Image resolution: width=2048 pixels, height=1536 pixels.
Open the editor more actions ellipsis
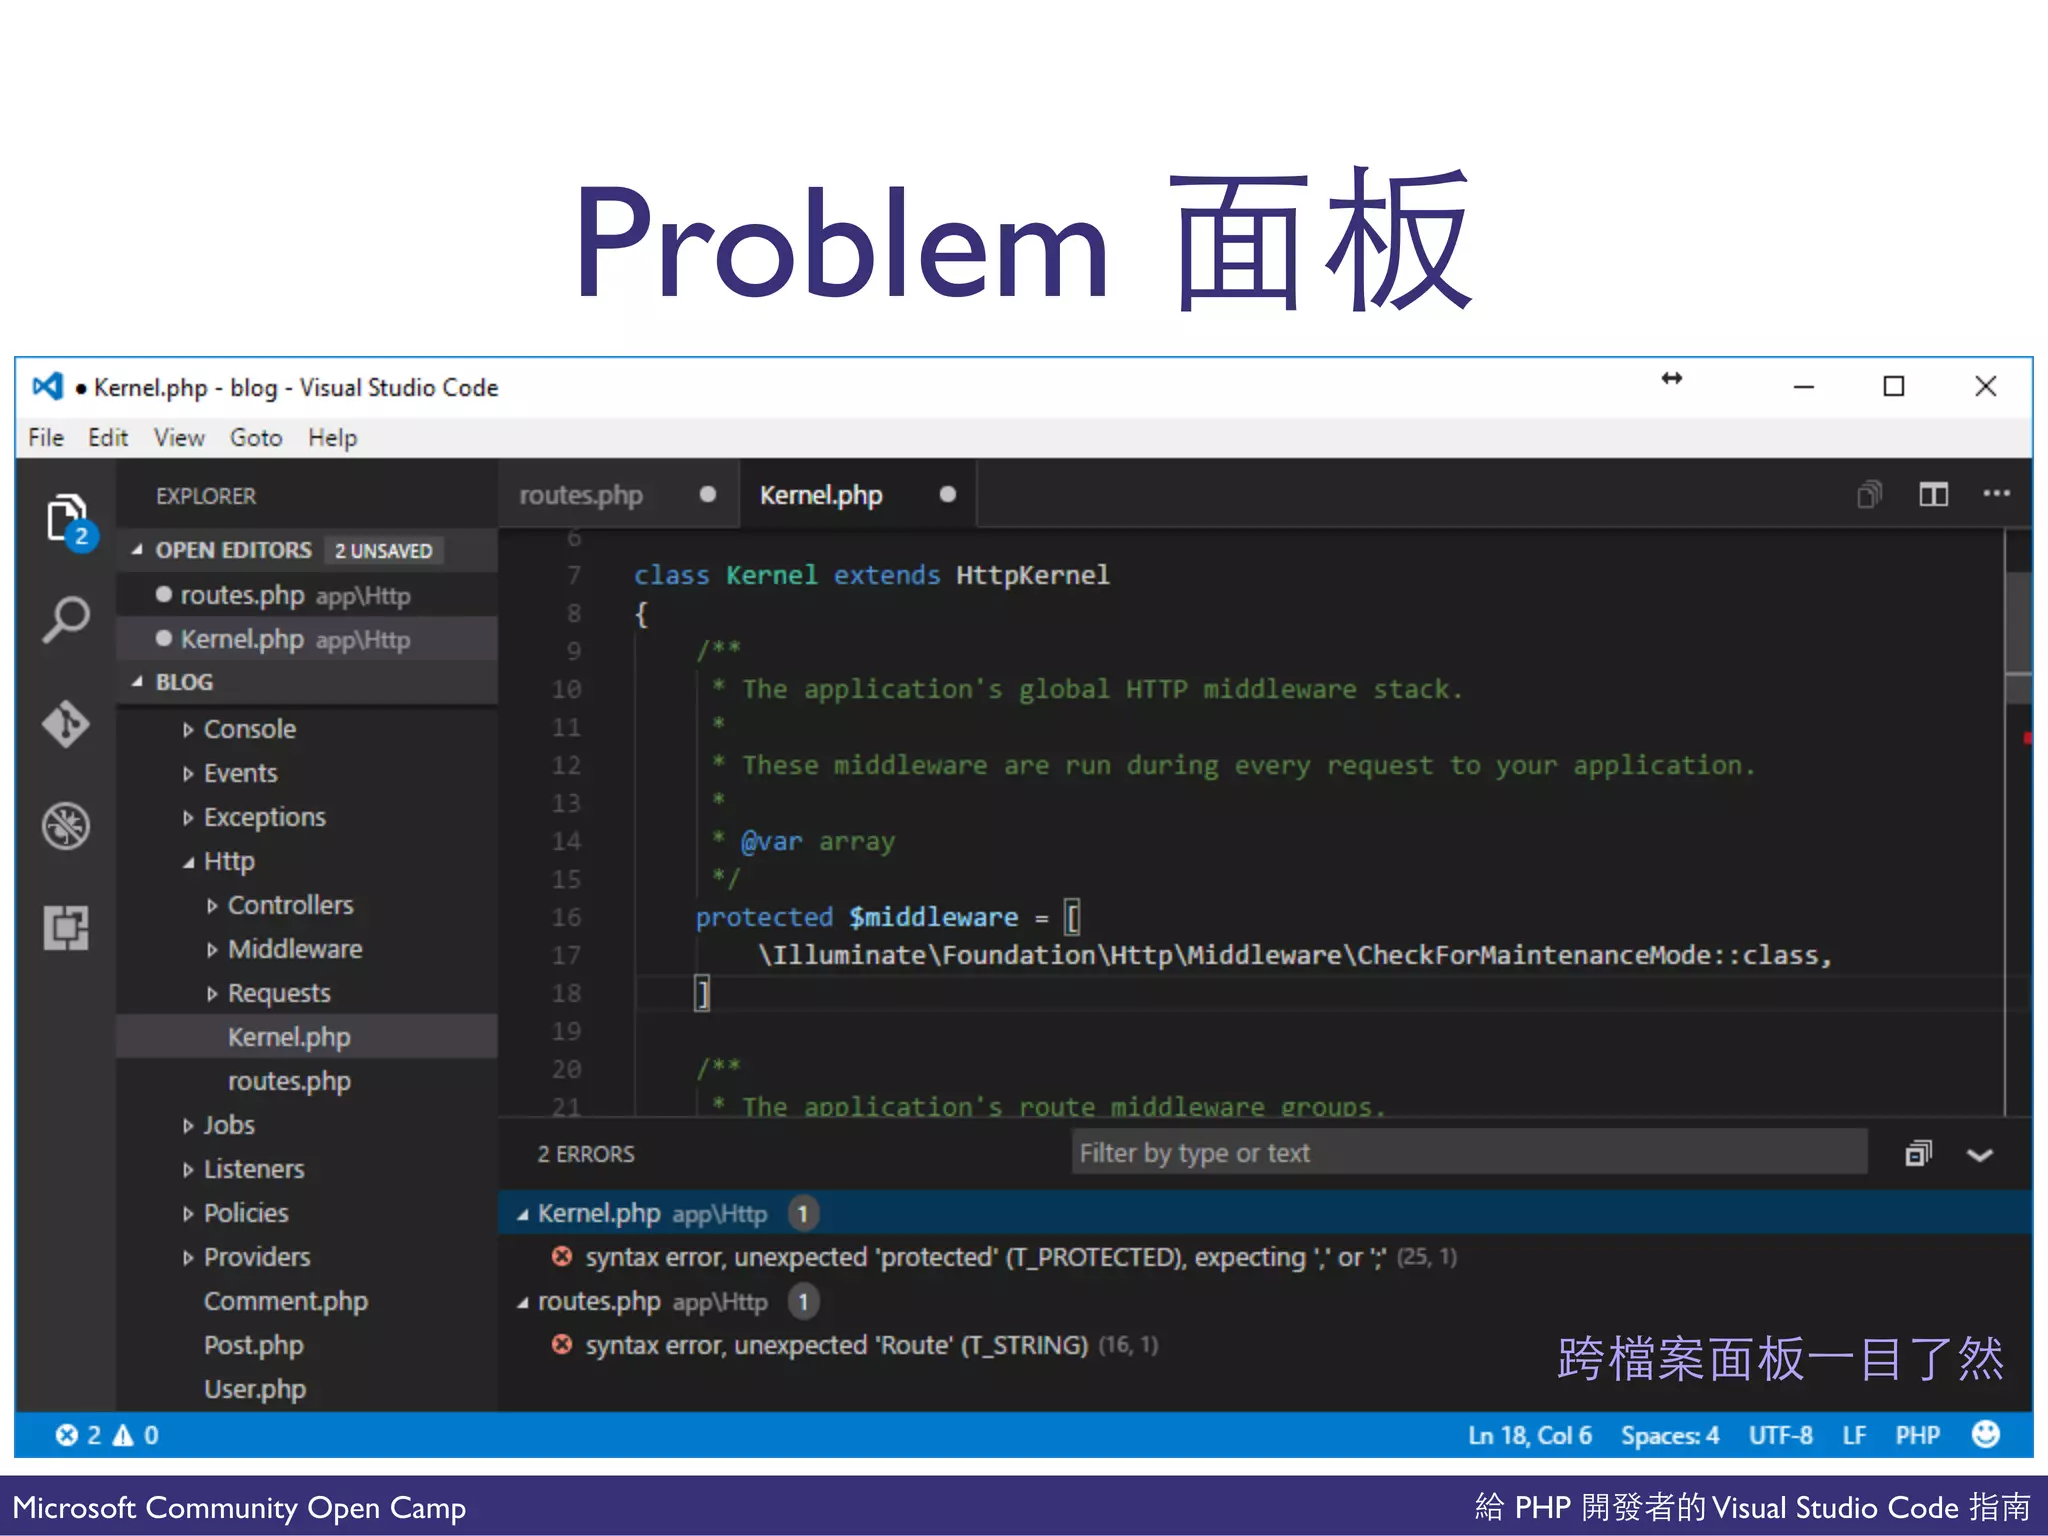tap(1996, 493)
